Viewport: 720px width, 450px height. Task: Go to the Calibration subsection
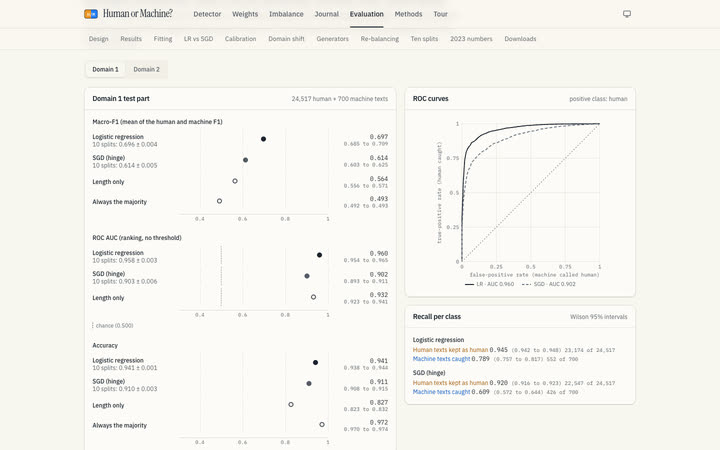[x=241, y=39]
